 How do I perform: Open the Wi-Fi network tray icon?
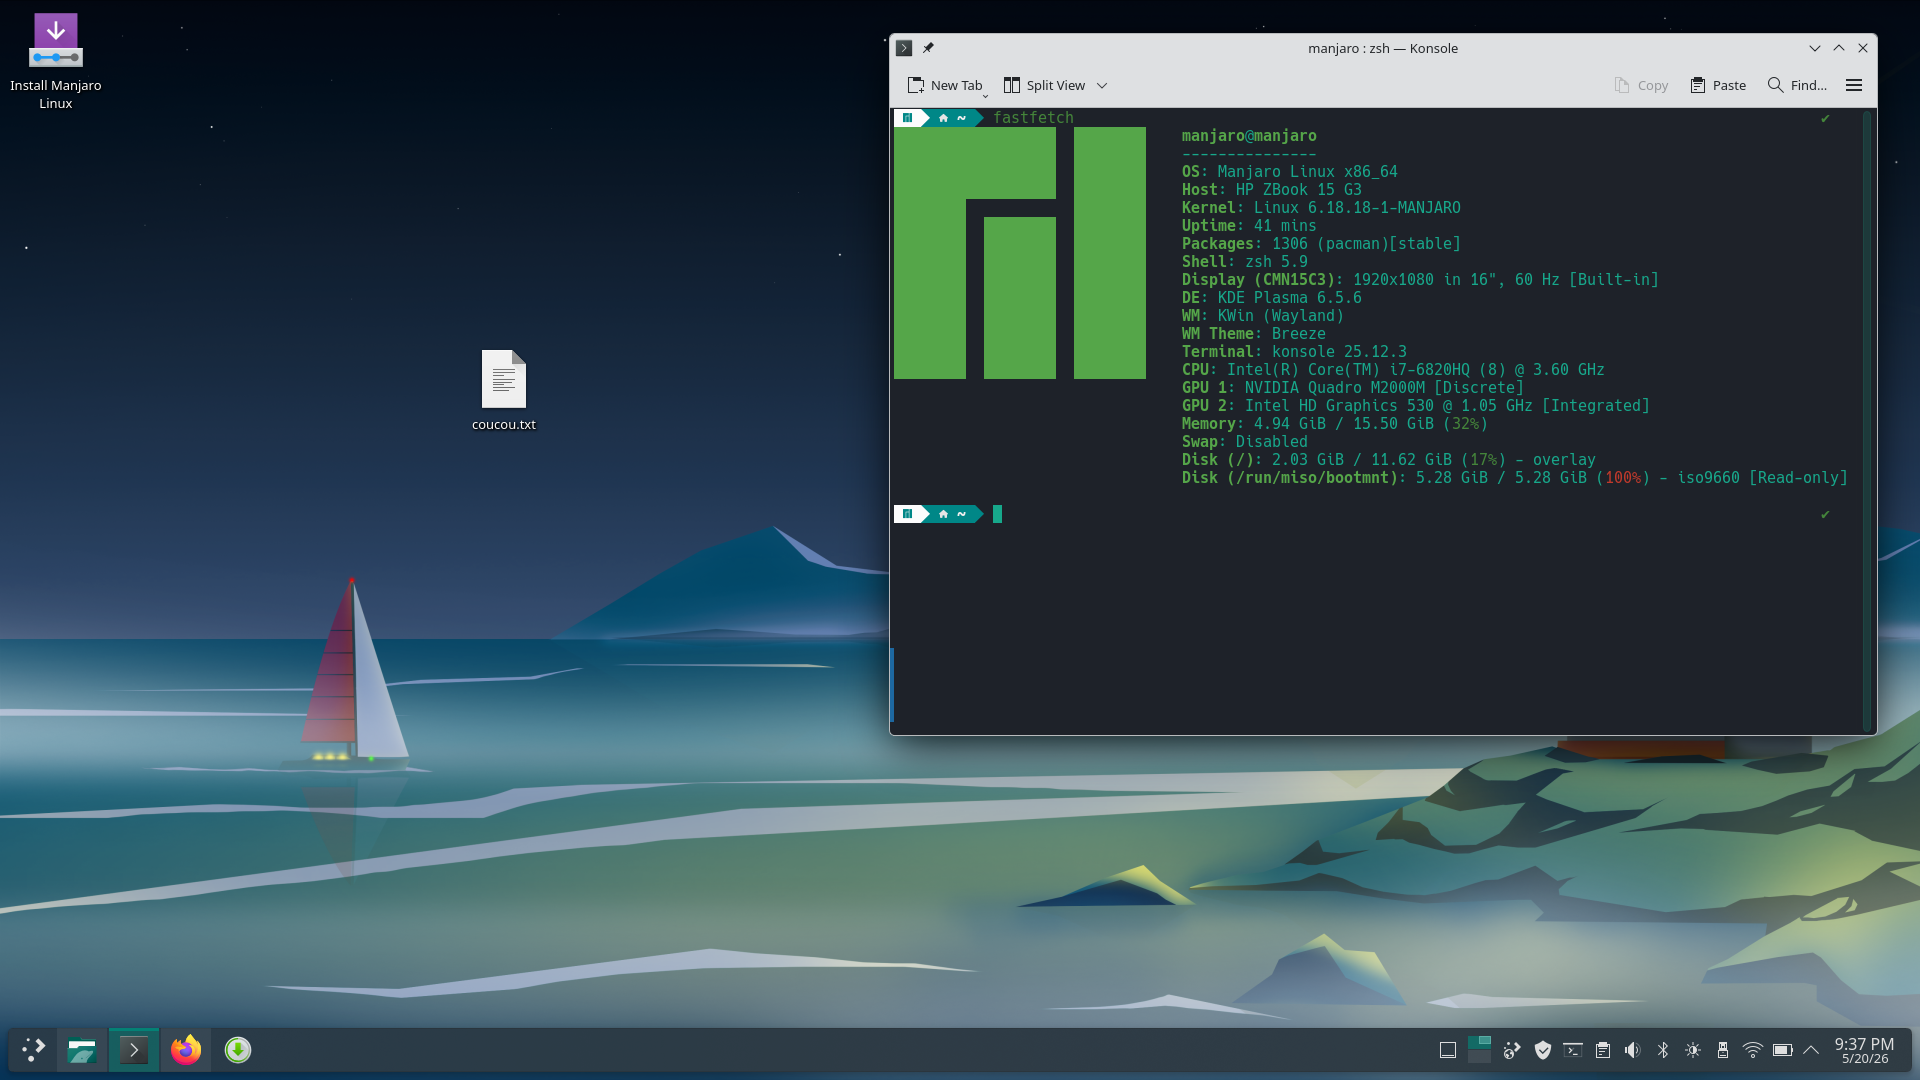(1753, 1050)
